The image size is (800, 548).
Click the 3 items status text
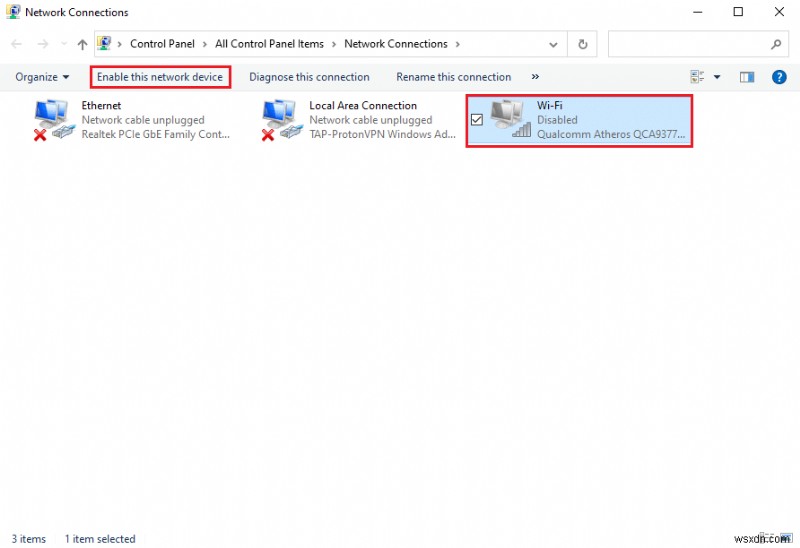(x=29, y=539)
